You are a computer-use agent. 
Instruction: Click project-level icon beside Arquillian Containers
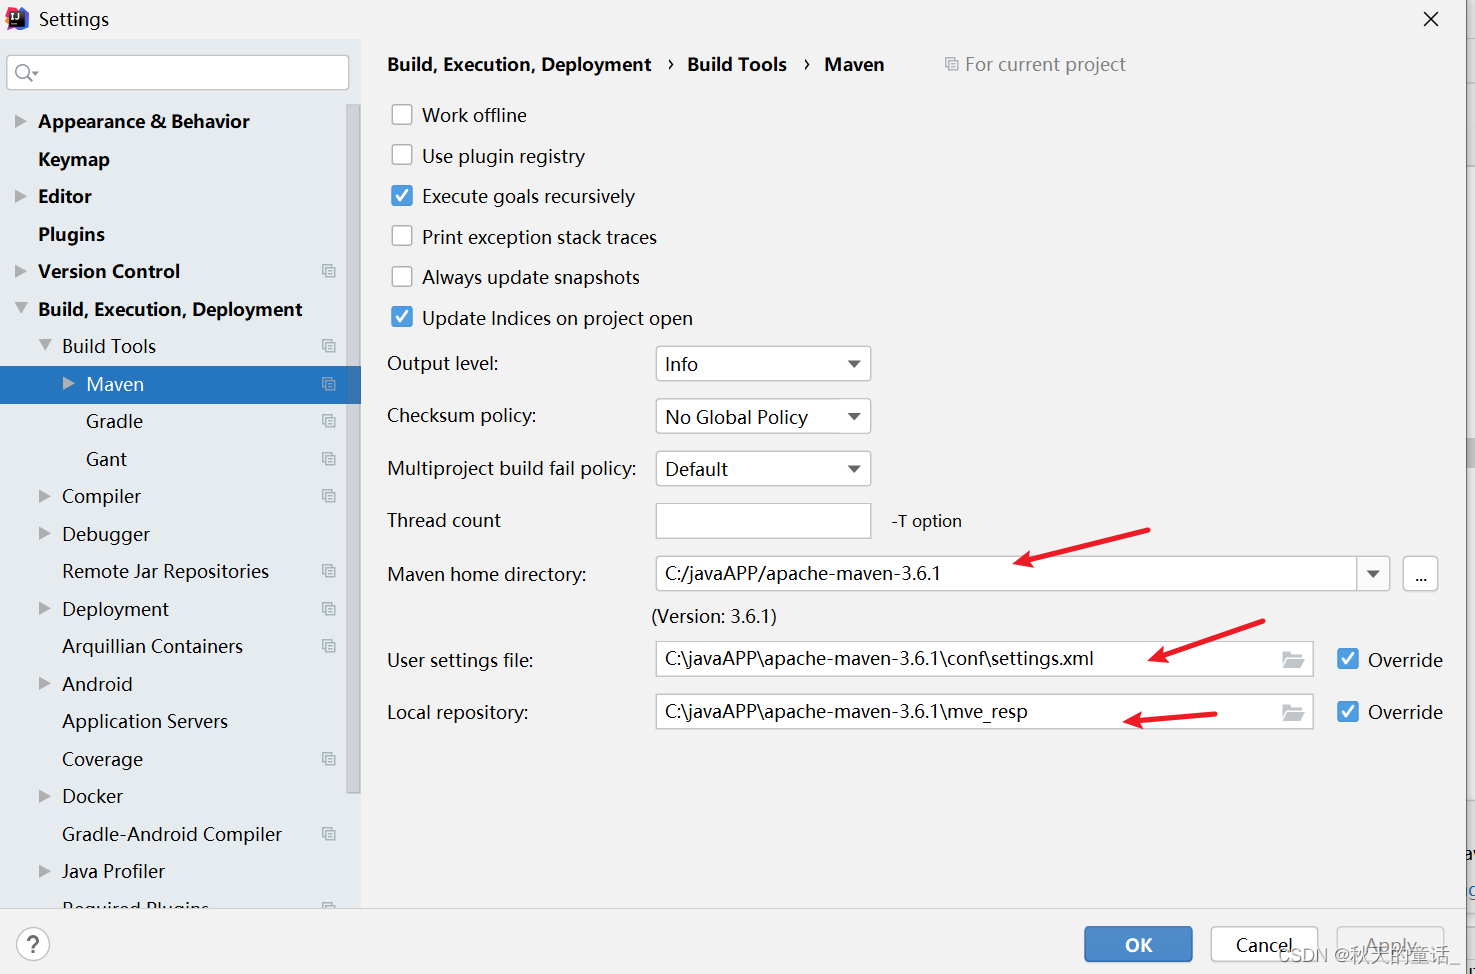(328, 646)
